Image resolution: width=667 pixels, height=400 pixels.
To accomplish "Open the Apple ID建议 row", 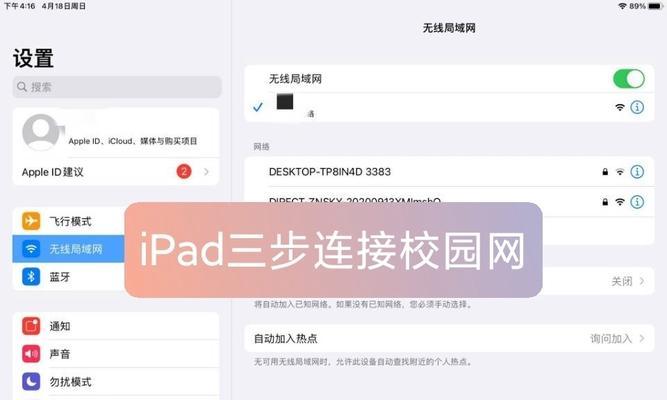I will [x=116, y=171].
